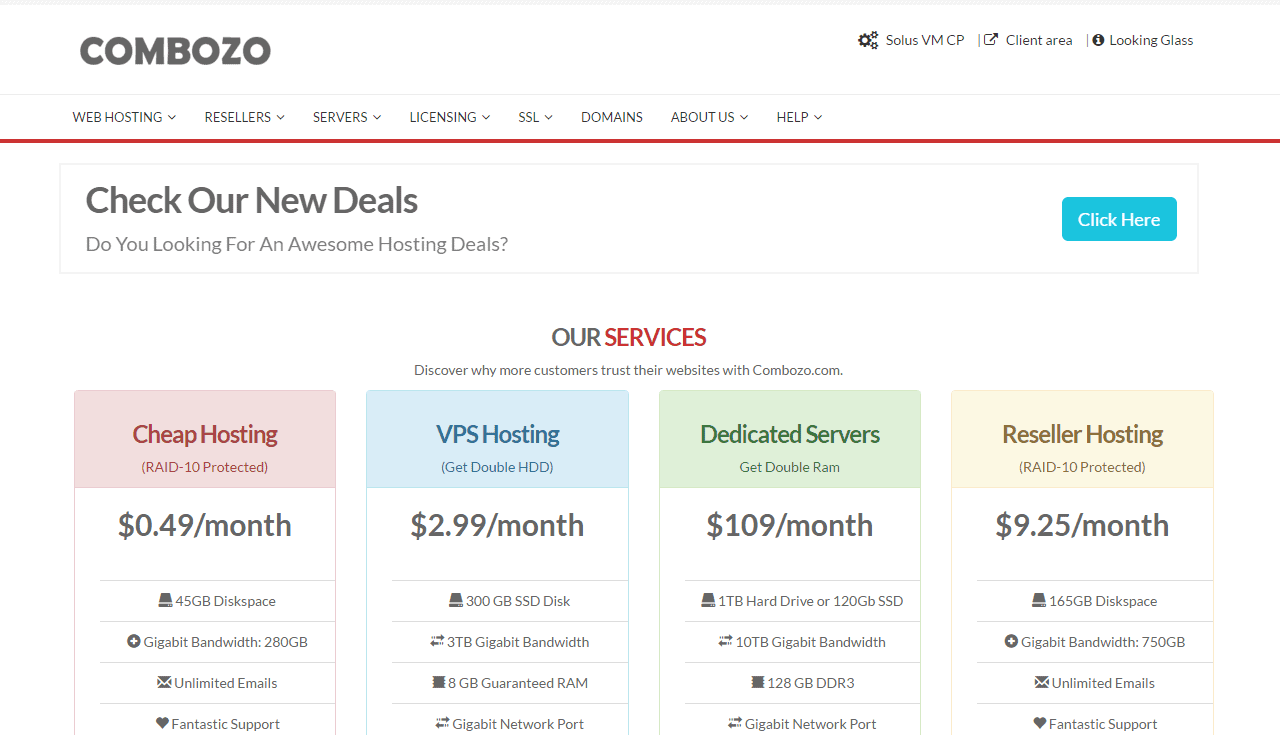Open the Cheap Hosting heading link
This screenshot has width=1280, height=735.
tap(205, 434)
